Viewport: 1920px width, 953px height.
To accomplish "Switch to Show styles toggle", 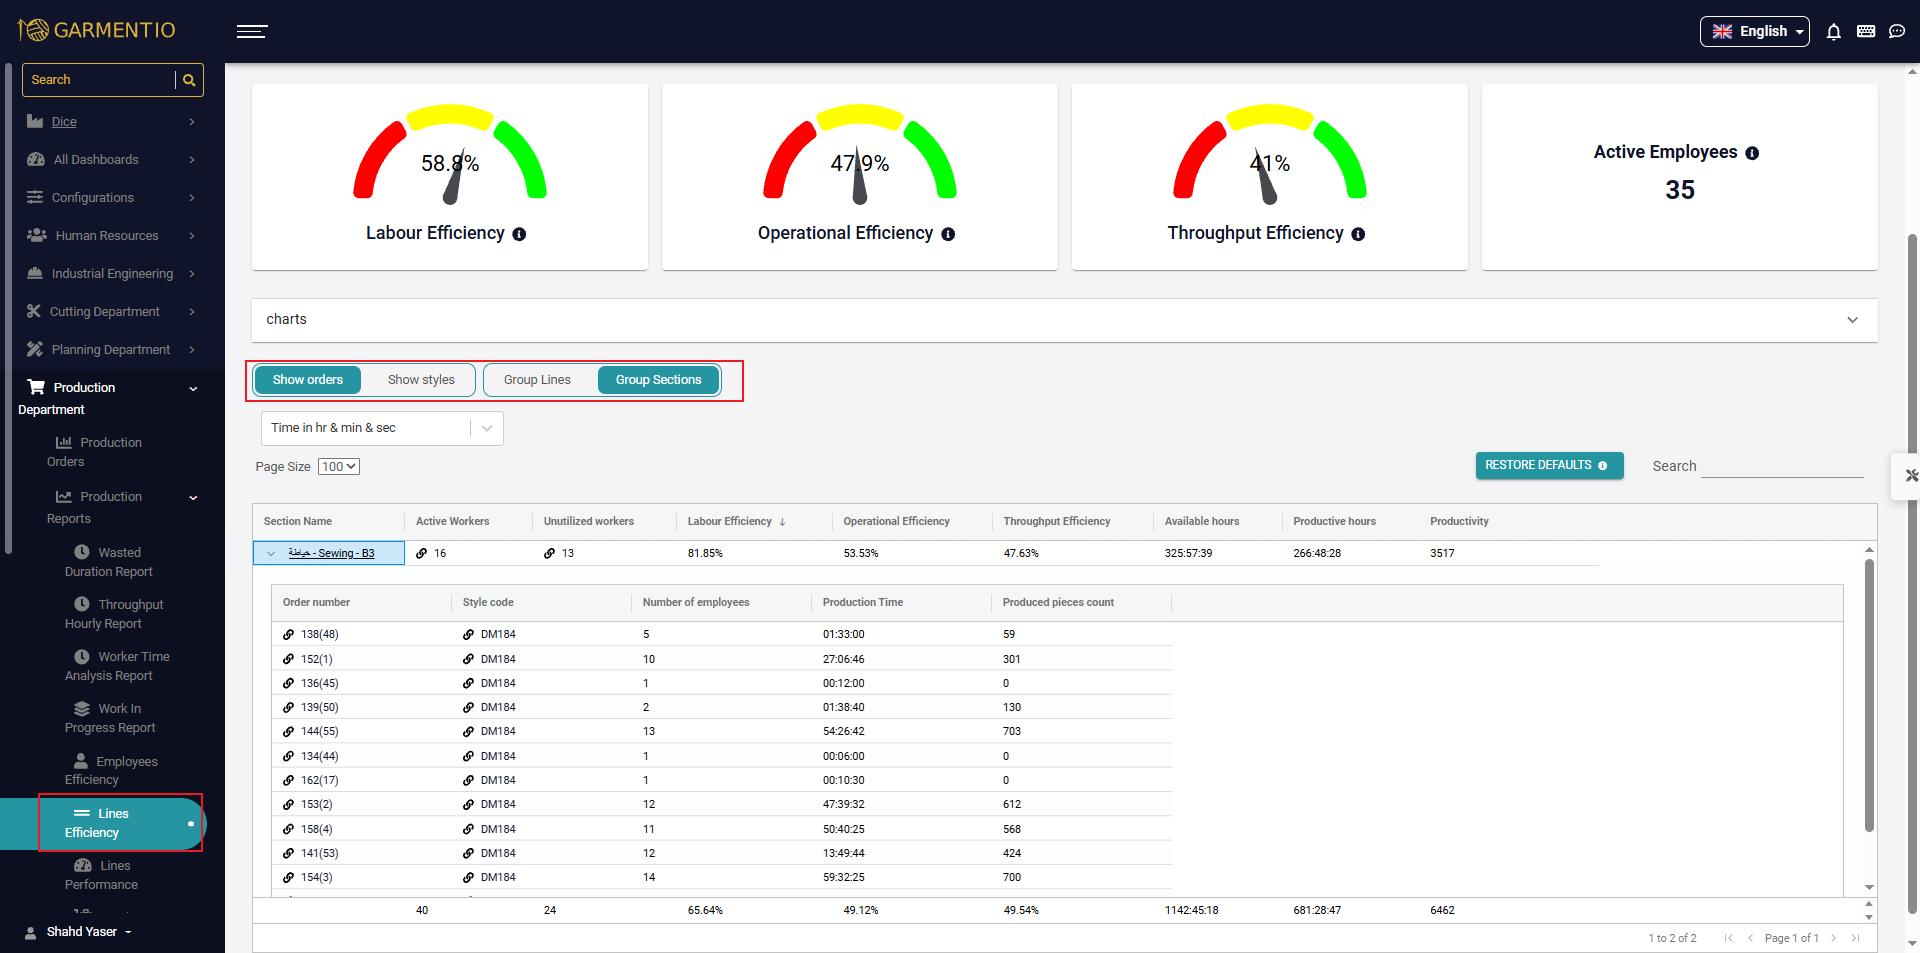I will pos(421,380).
